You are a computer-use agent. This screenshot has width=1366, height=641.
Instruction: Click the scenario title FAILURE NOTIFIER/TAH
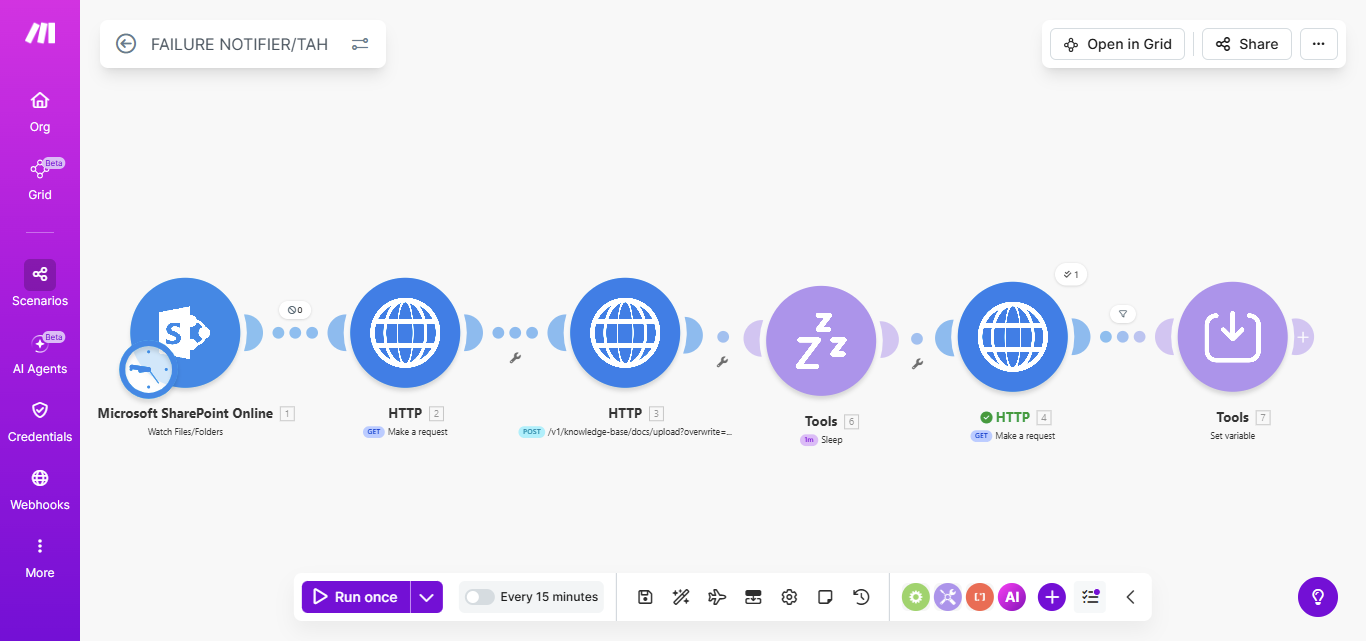click(x=239, y=44)
